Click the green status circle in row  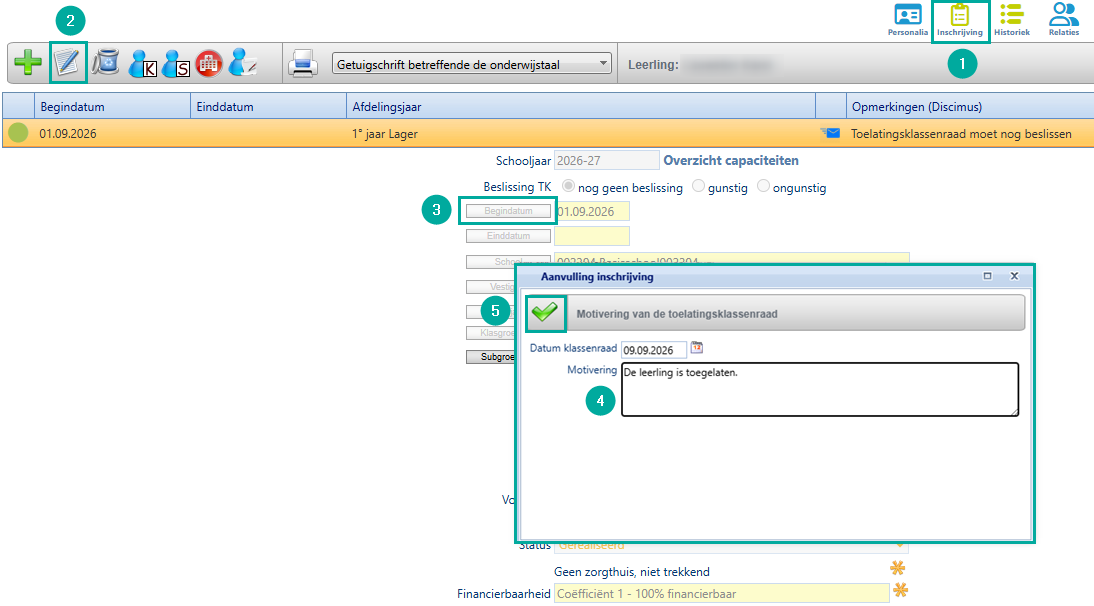click(x=18, y=132)
